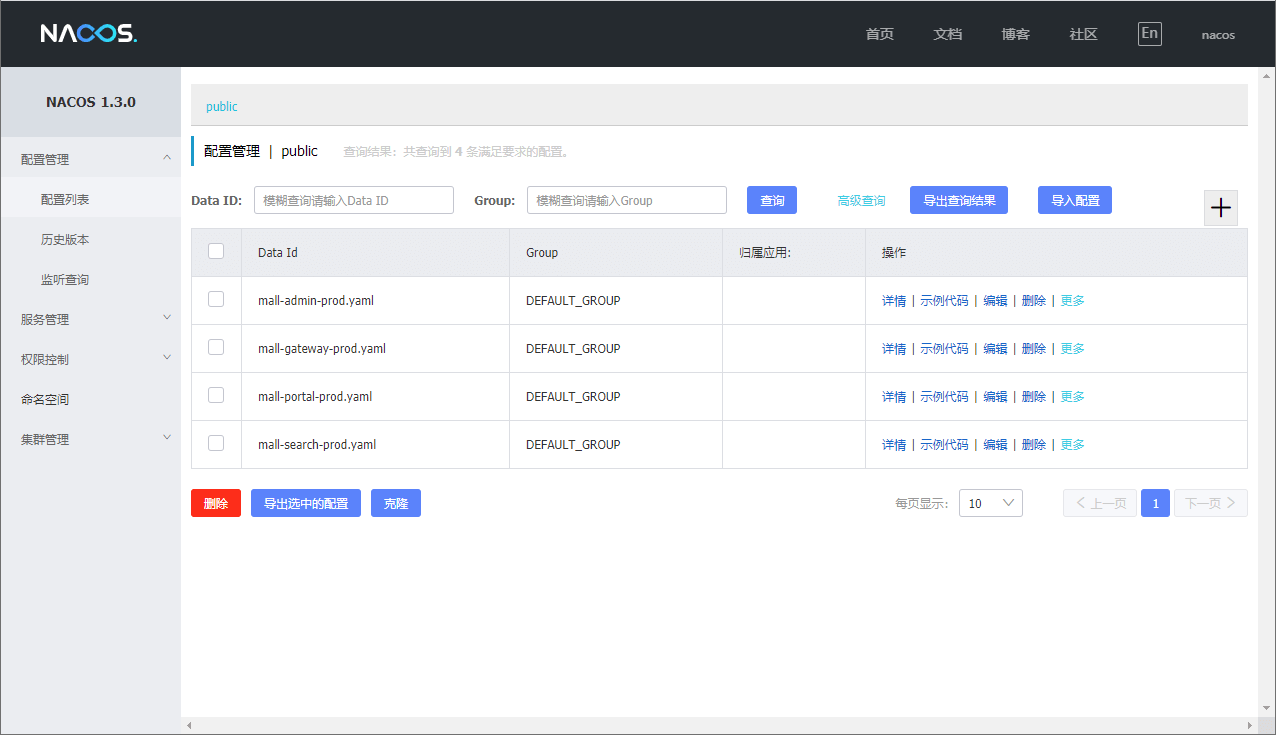Image resolution: width=1276 pixels, height=735 pixels.
Task: Switch language with the En icon
Action: 1150,34
